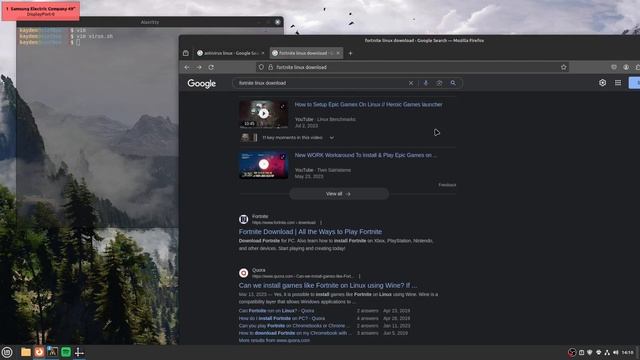The width and height of the screenshot is (640, 360).
Task: Open How to download Fortnite on Chromebook link
Action: click(x=295, y=333)
